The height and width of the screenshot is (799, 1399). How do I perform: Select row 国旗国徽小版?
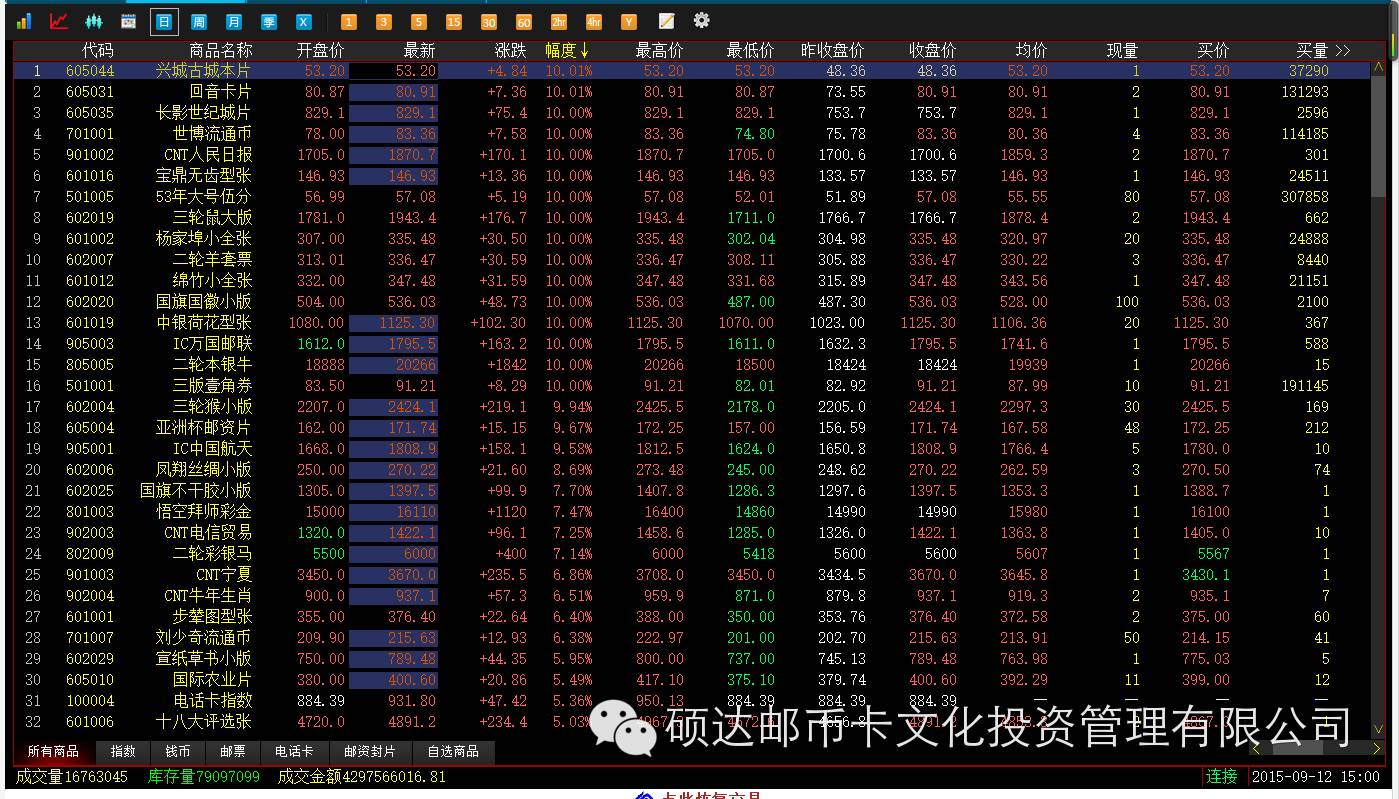tap(691, 302)
